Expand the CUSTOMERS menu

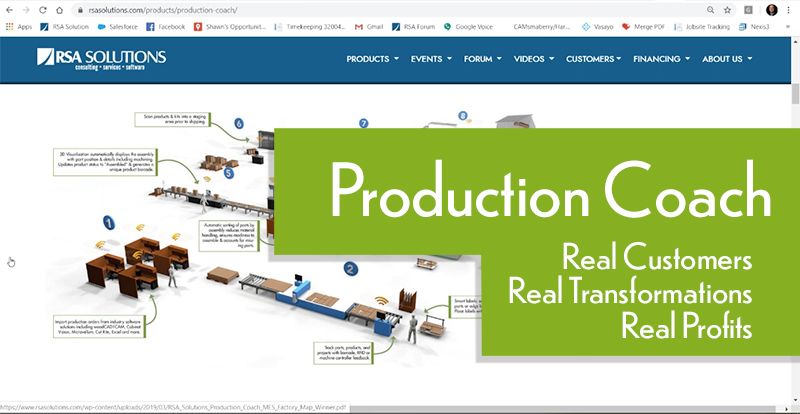coord(593,59)
